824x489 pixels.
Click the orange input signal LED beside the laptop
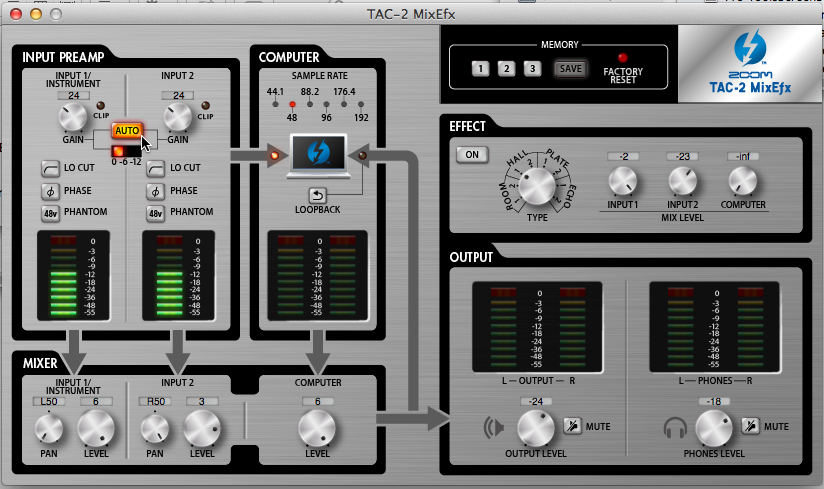[x=274, y=155]
